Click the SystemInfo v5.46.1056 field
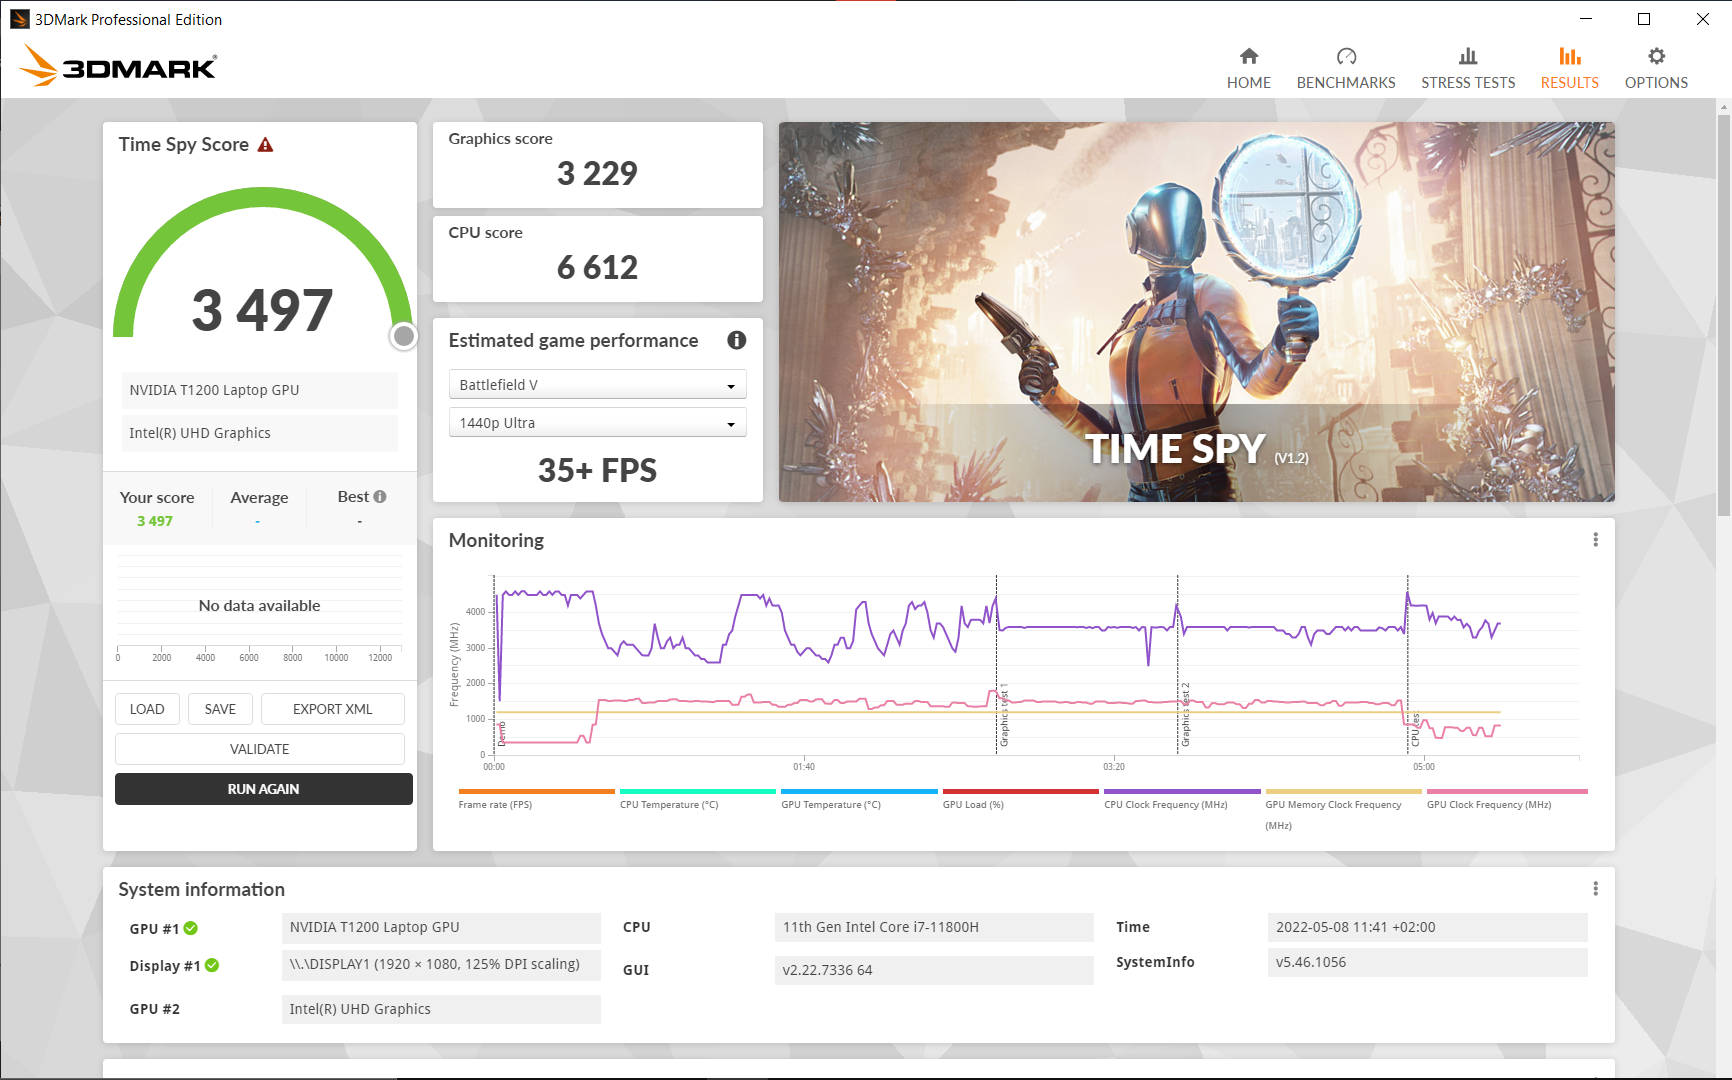Screen dimensions: 1732x1080 (x=1428, y=962)
